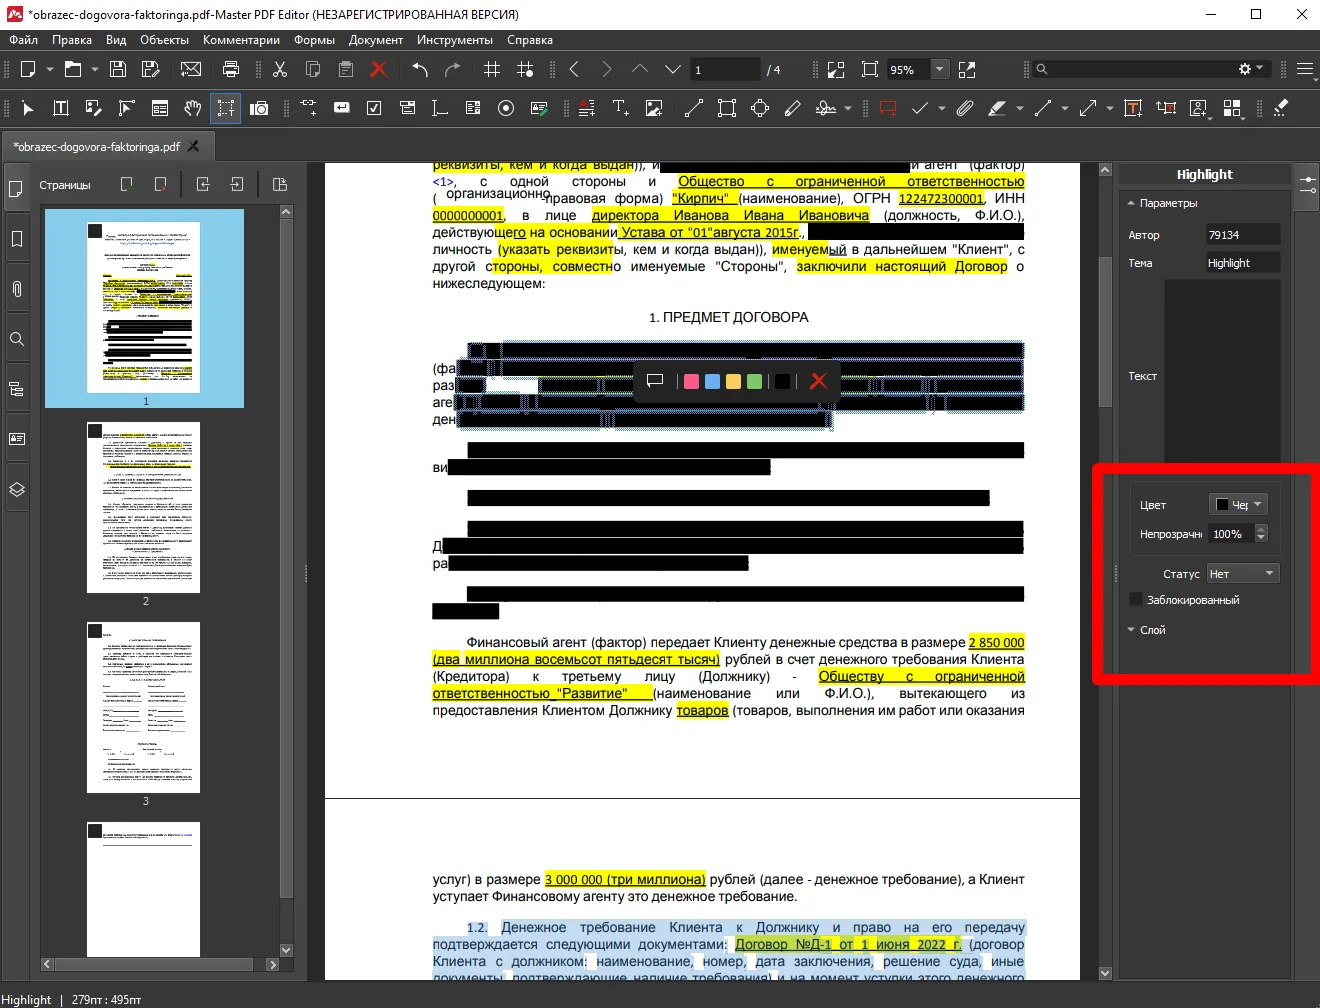Delete highlight with red X in popup

[x=818, y=381]
